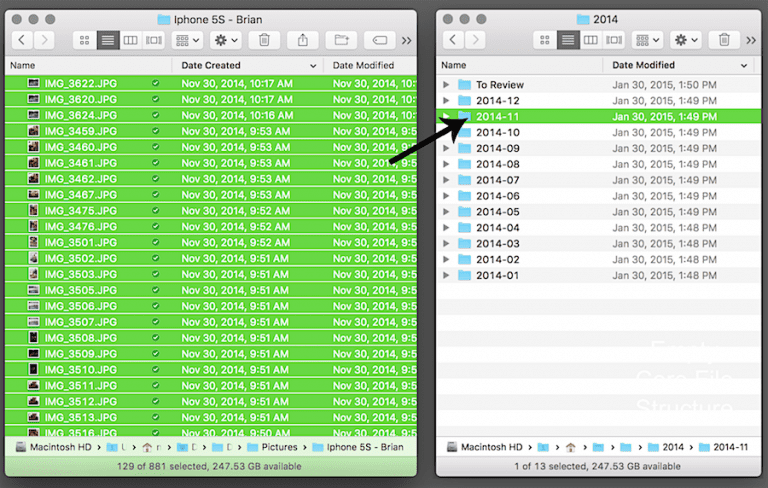Show more toolbar items in 2014 window

pyautogui.click(x=751, y=41)
